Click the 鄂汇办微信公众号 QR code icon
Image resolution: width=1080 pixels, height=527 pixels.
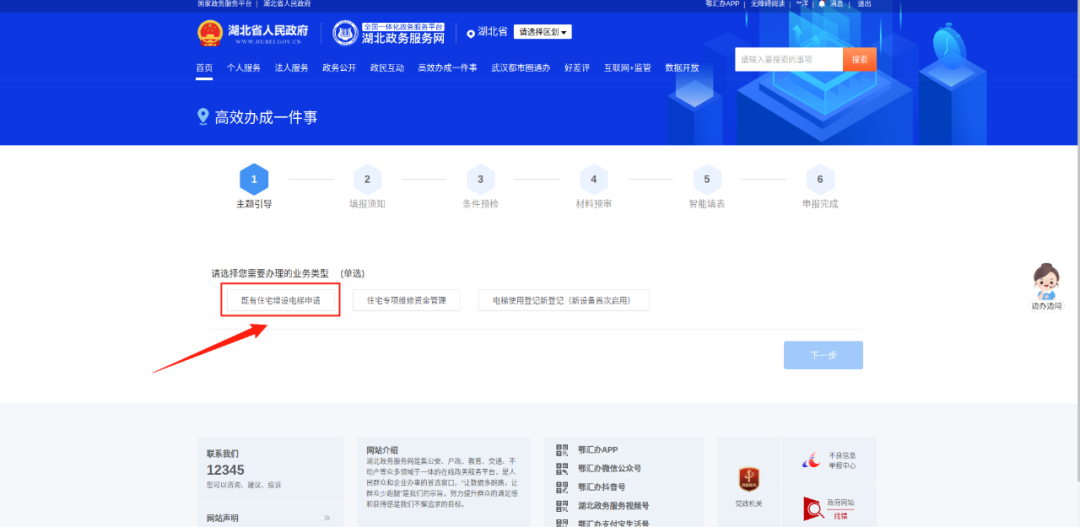pos(562,468)
